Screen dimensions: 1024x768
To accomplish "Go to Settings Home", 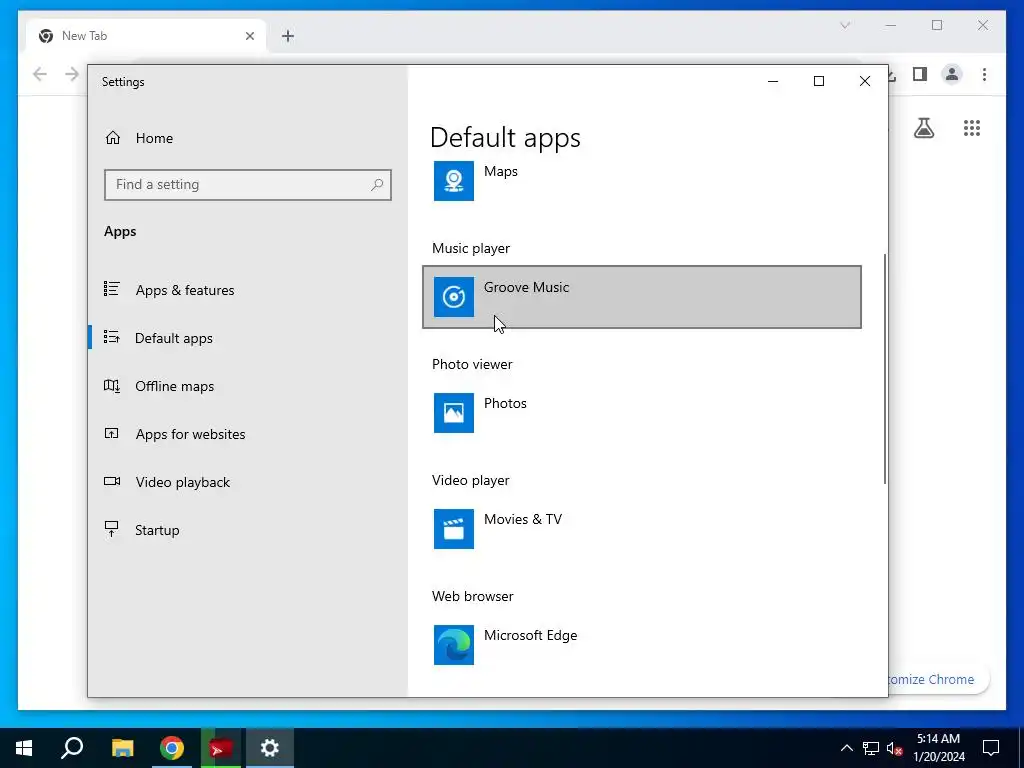I will tap(154, 138).
